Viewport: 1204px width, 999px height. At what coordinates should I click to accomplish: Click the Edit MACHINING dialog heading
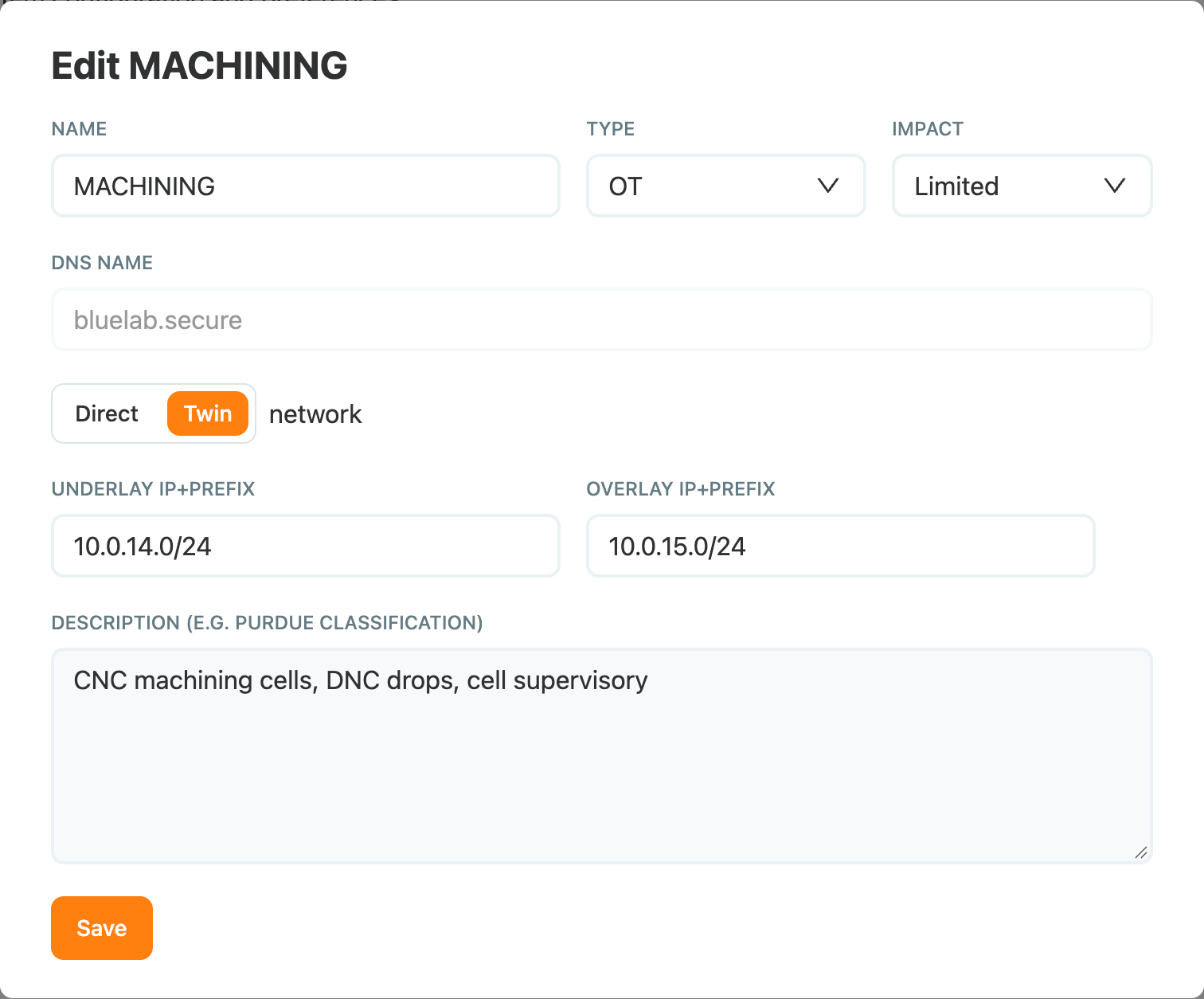click(199, 66)
